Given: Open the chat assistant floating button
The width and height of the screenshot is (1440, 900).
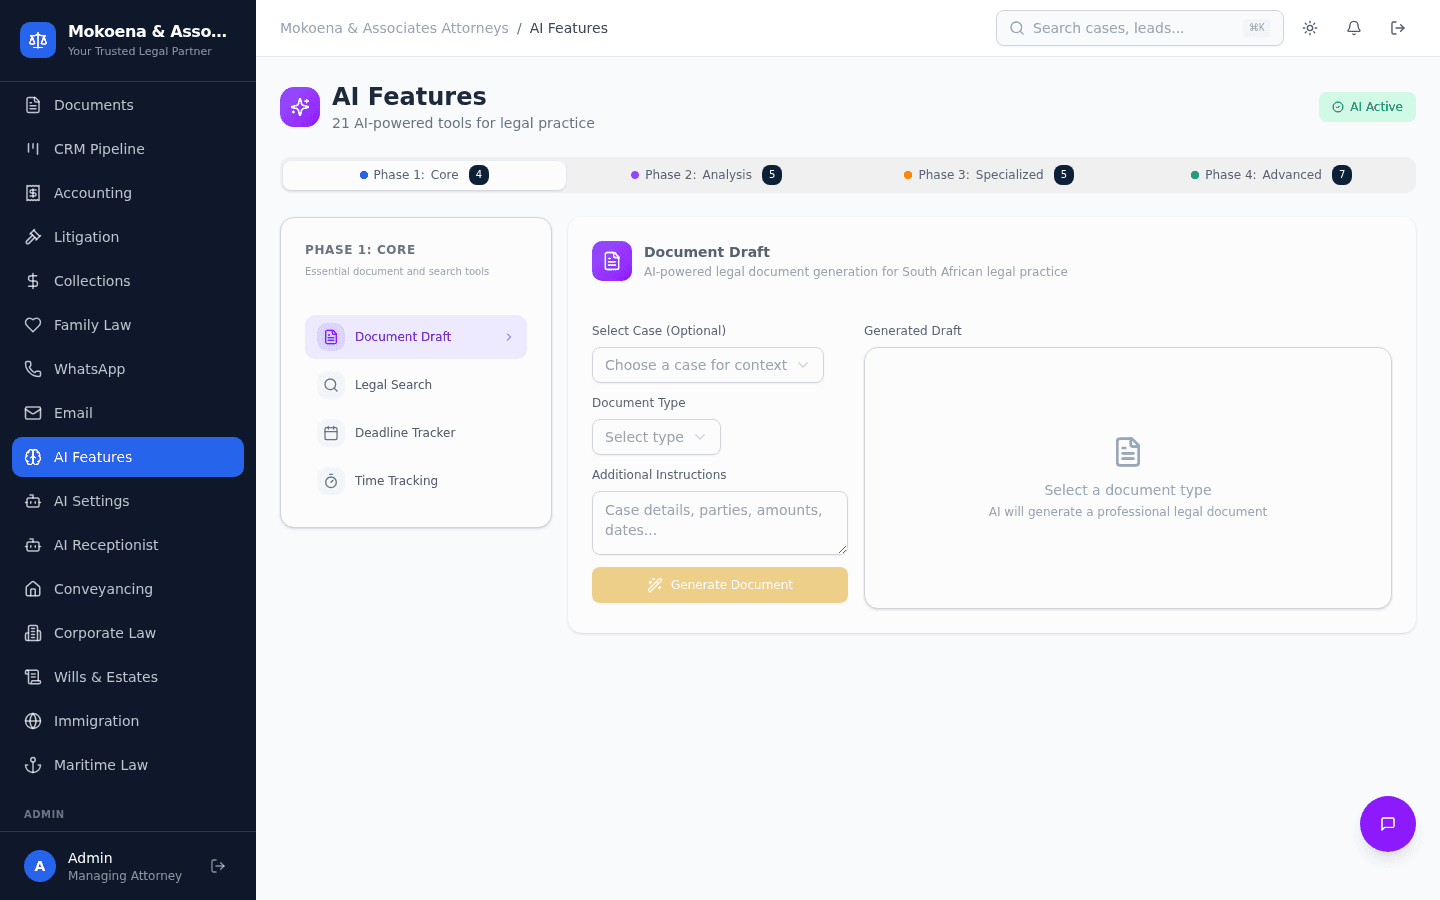Looking at the screenshot, I should (1388, 824).
